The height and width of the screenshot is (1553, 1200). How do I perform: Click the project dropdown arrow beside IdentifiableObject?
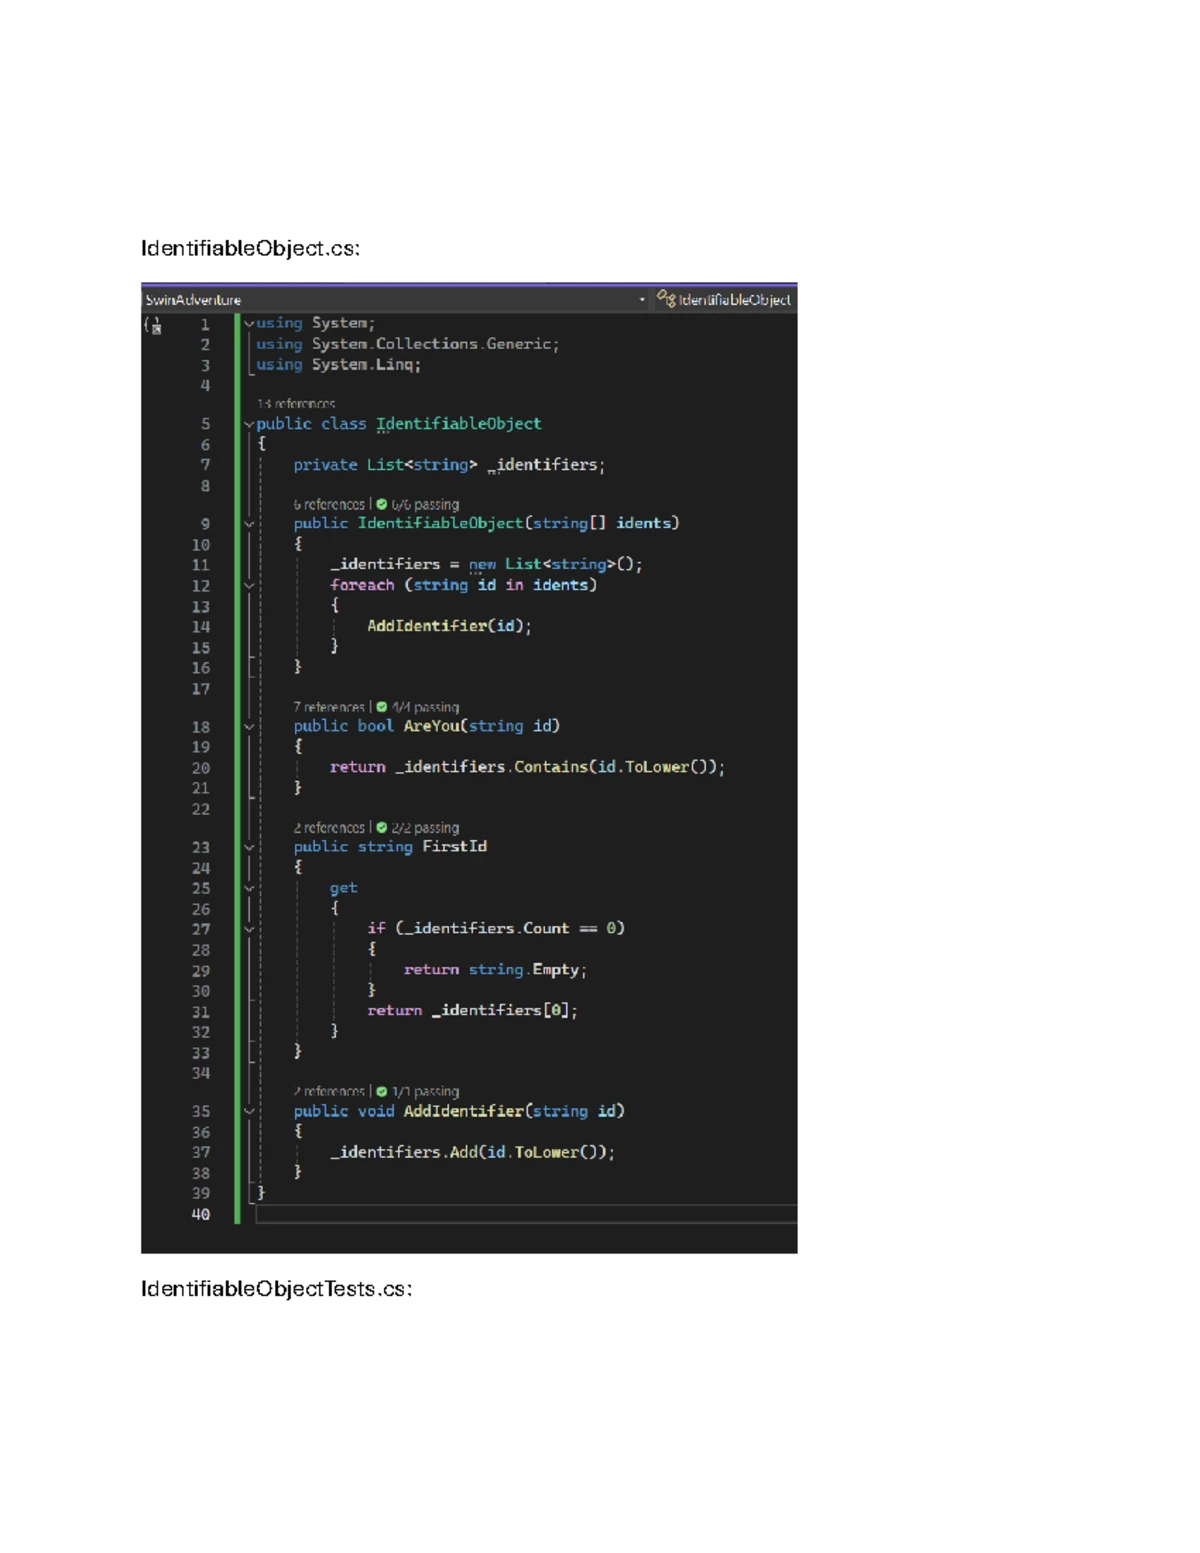(642, 300)
